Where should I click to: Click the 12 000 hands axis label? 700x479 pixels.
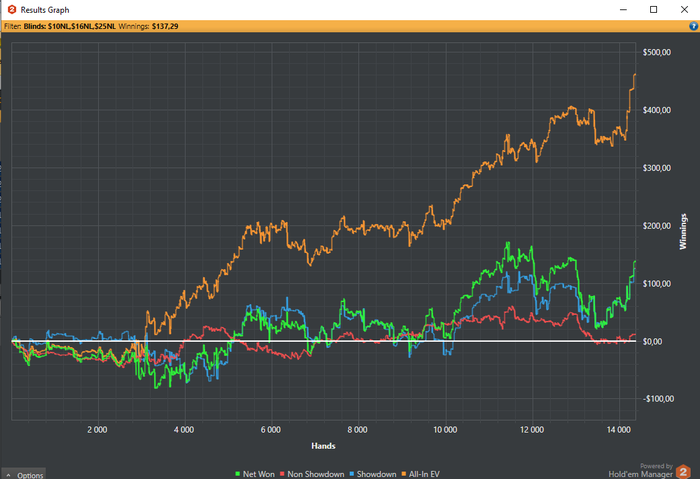pos(531,430)
